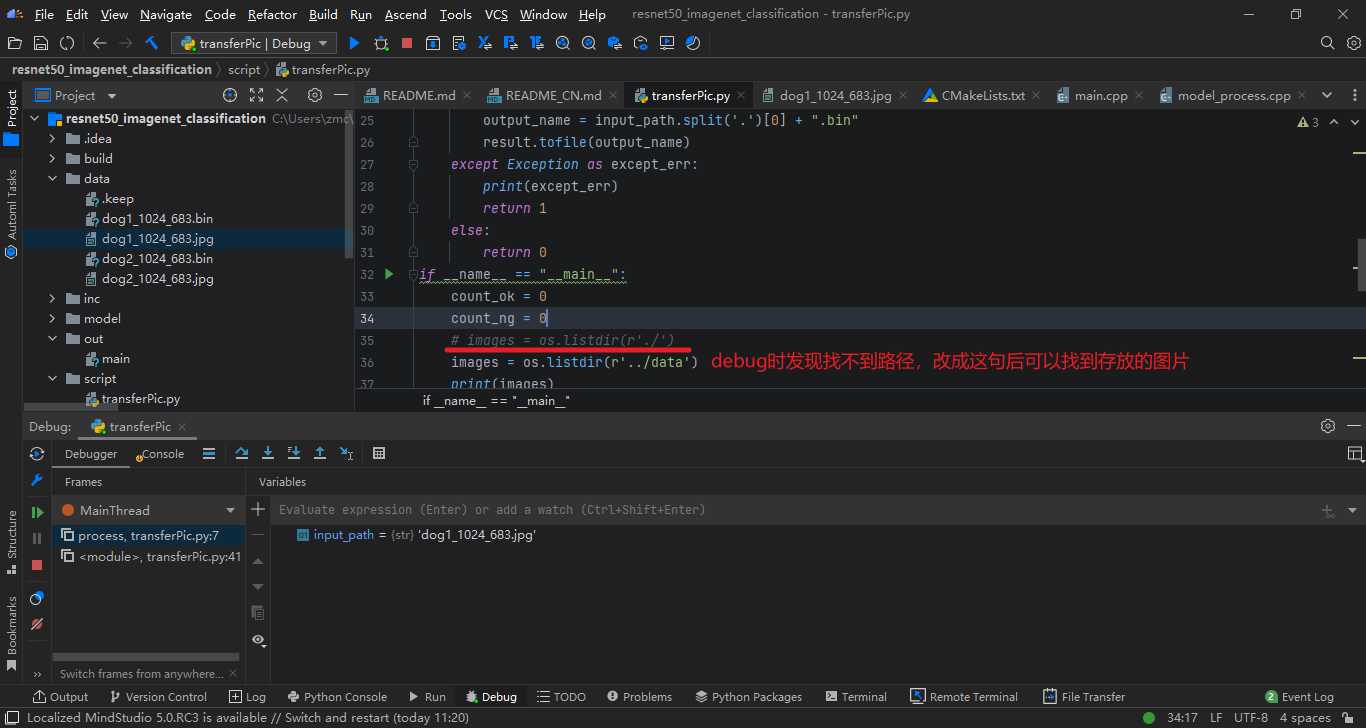Navigate back with the left arrow
This screenshot has height=728, width=1366.
99,43
